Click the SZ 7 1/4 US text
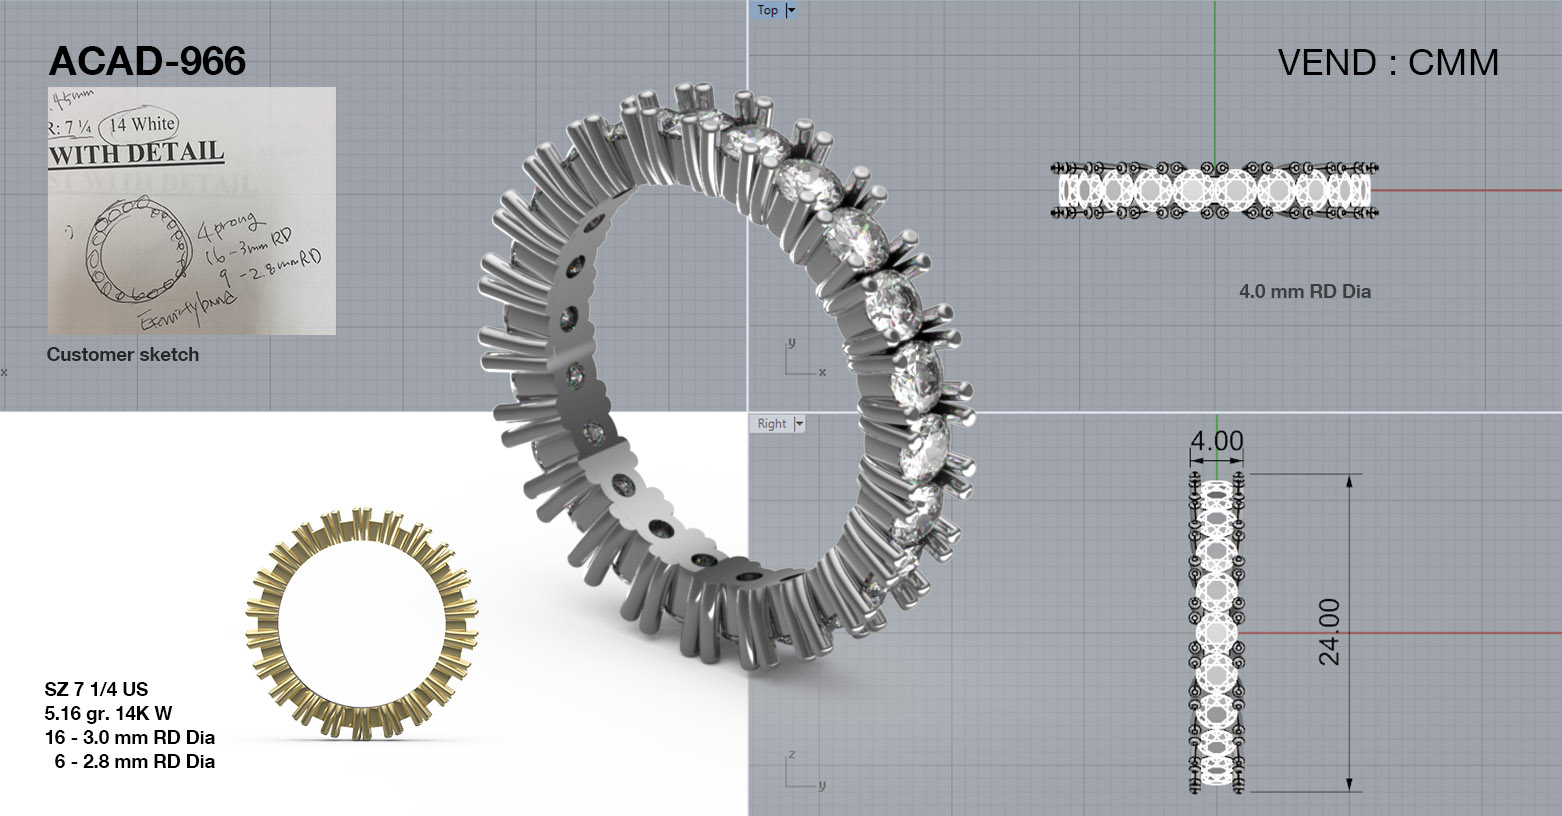Image resolution: width=1562 pixels, height=816 pixels. pos(96,689)
